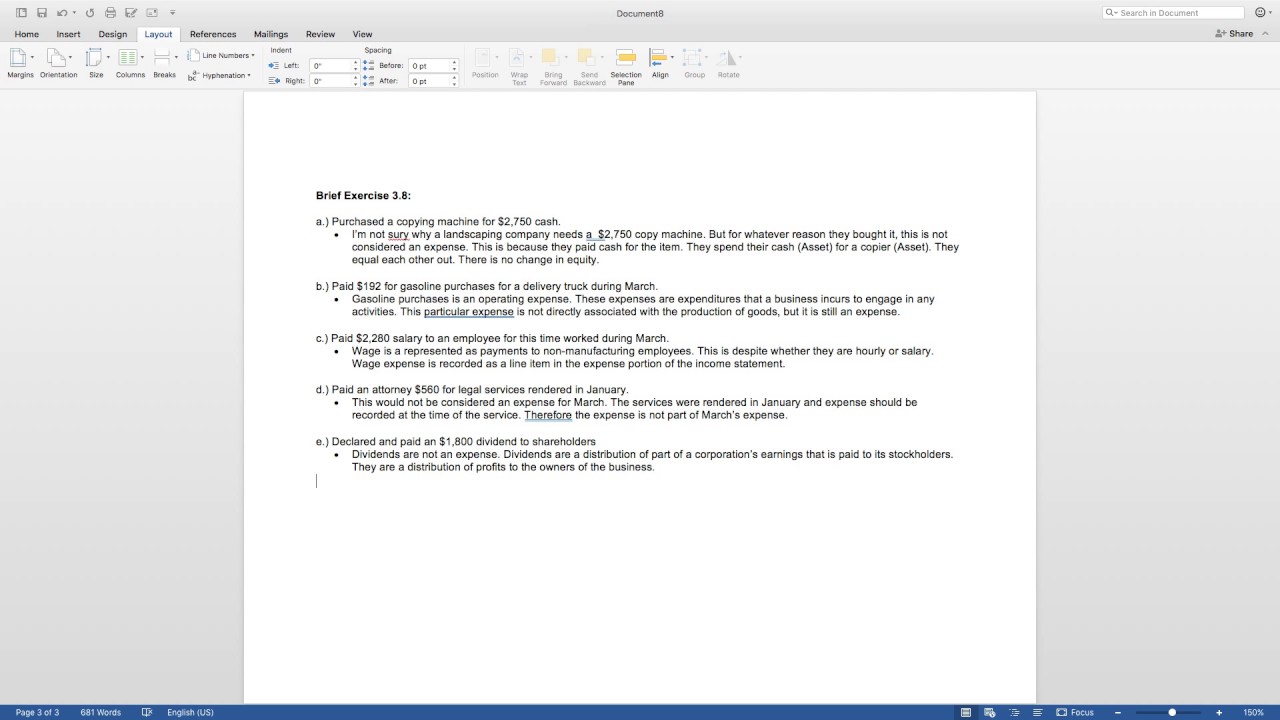Screen dimensions: 1280x720
Task: Open the Review tab
Action: (320, 34)
